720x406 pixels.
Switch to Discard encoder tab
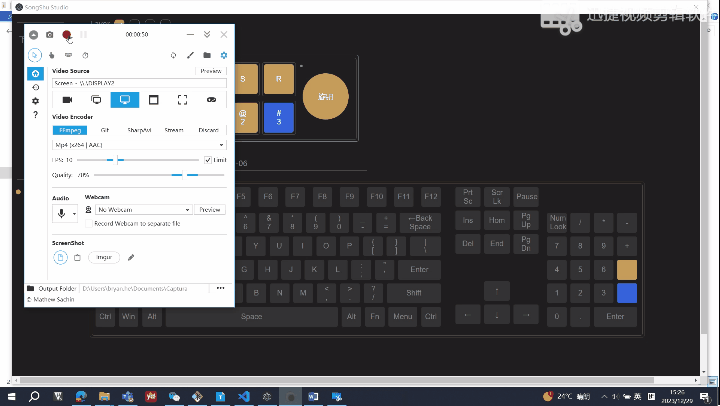[208, 130]
